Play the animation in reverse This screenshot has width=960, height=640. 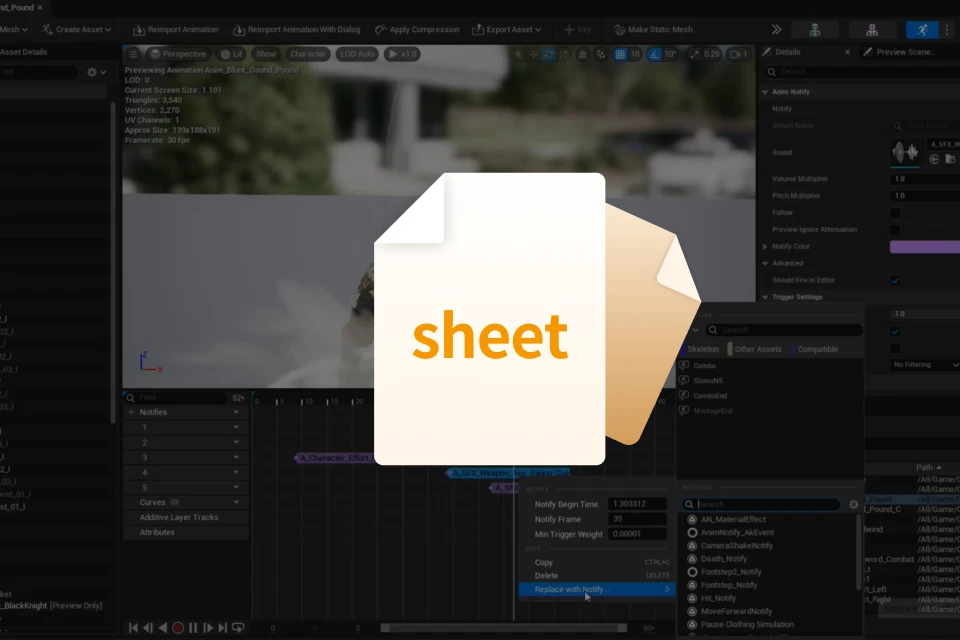163,628
